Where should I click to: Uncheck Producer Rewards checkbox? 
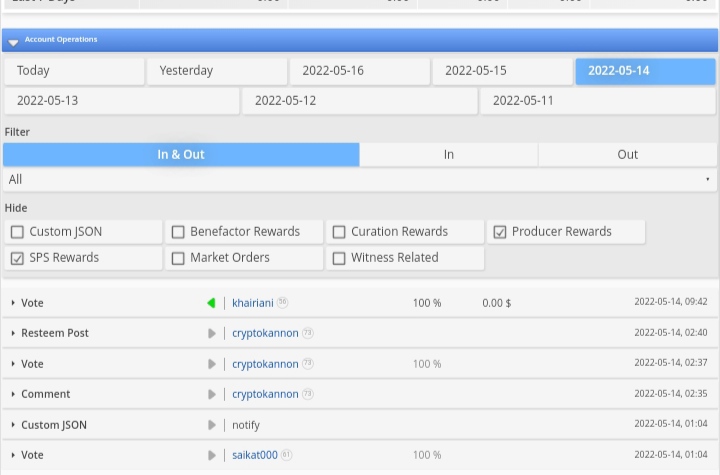coord(500,232)
